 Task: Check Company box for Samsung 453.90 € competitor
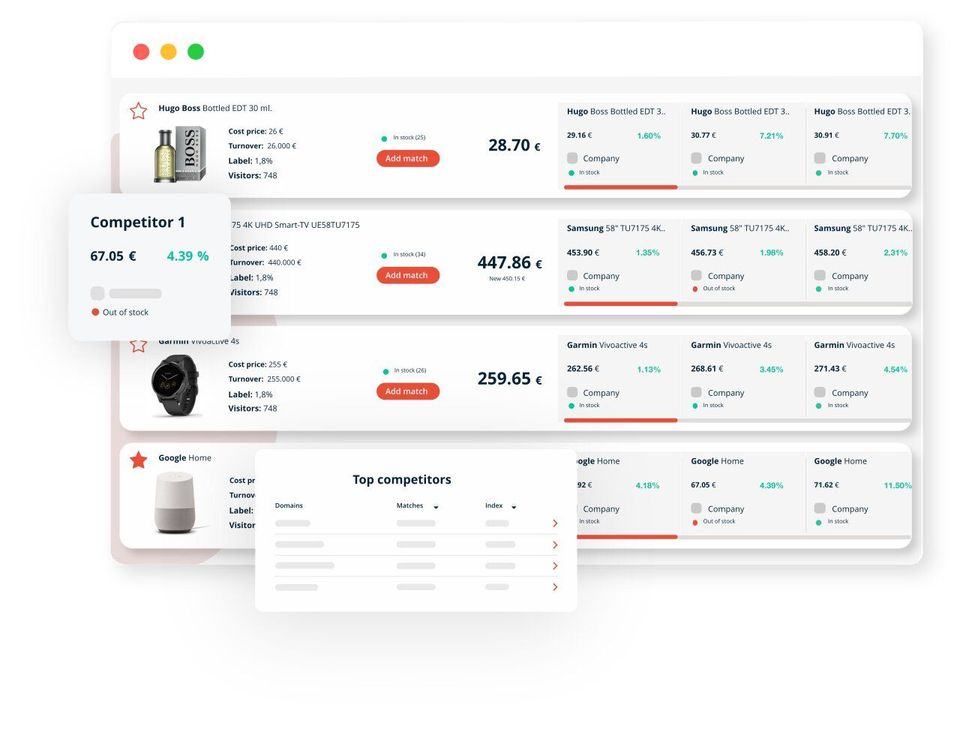[x=572, y=275]
